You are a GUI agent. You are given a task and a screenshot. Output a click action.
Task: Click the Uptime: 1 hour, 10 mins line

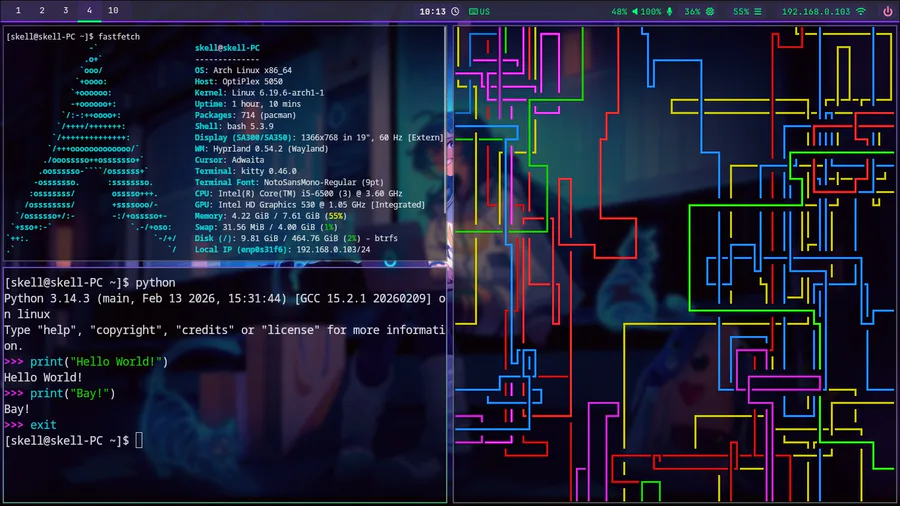pyautogui.click(x=248, y=104)
